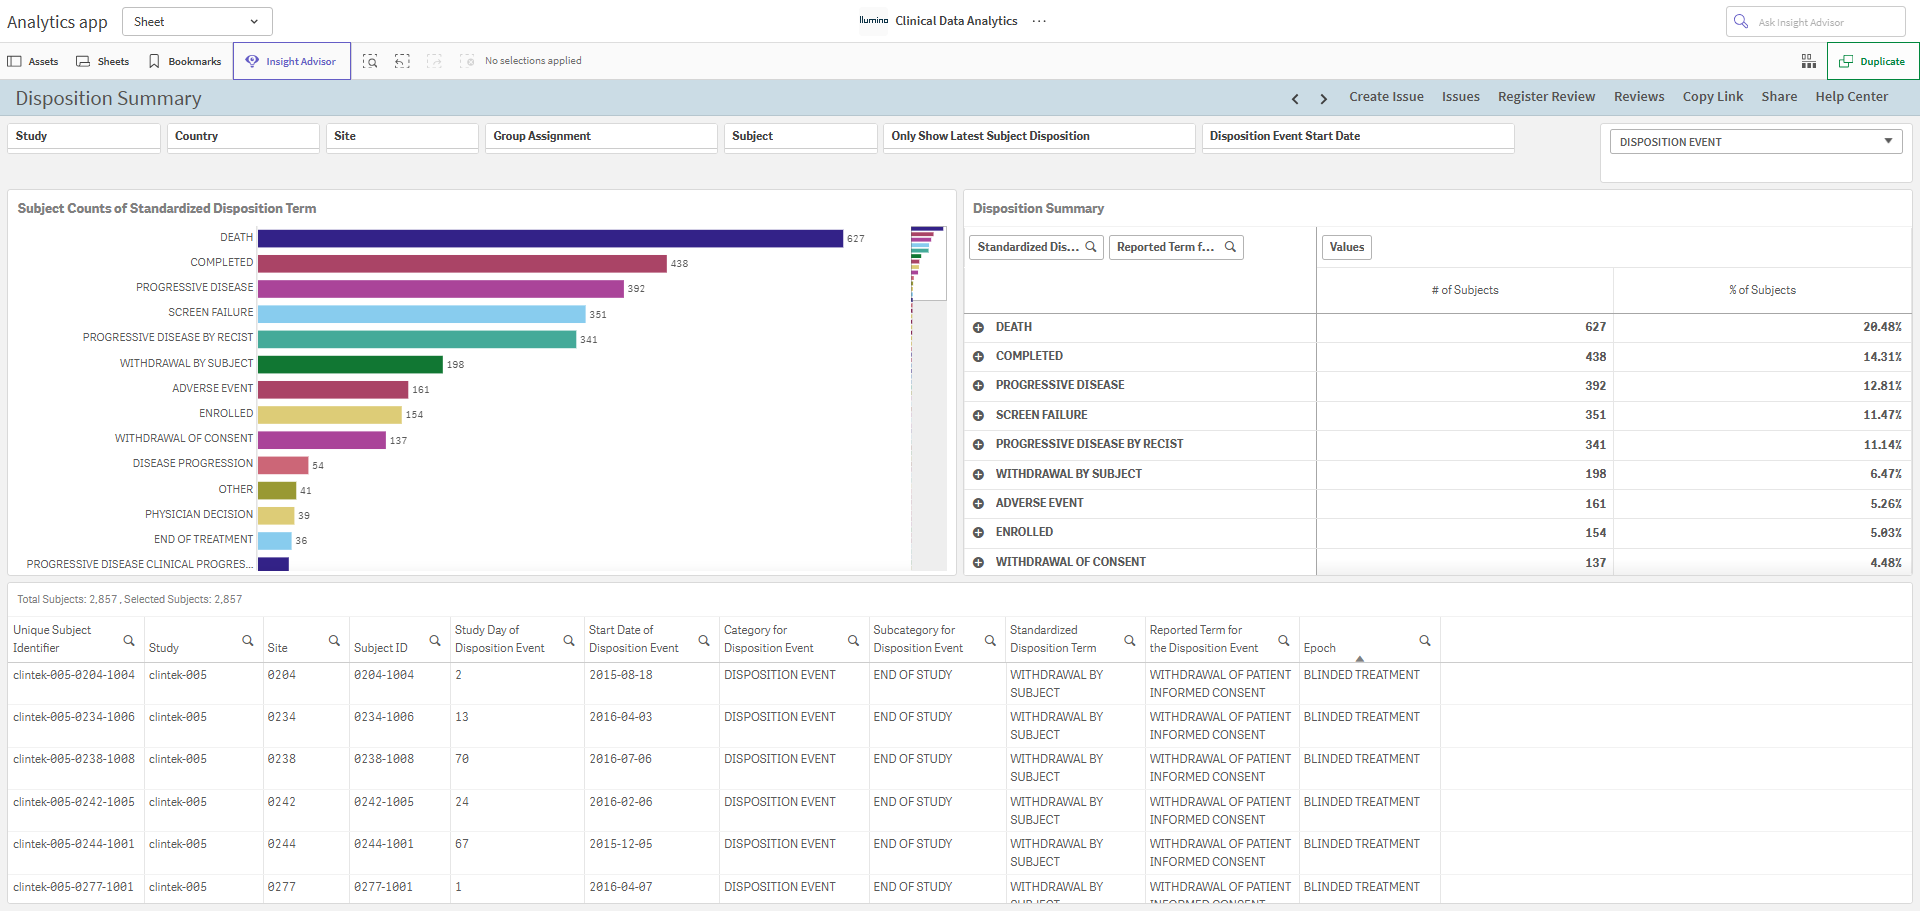Click the smart search selections icon
The image size is (1920, 911).
click(x=370, y=61)
